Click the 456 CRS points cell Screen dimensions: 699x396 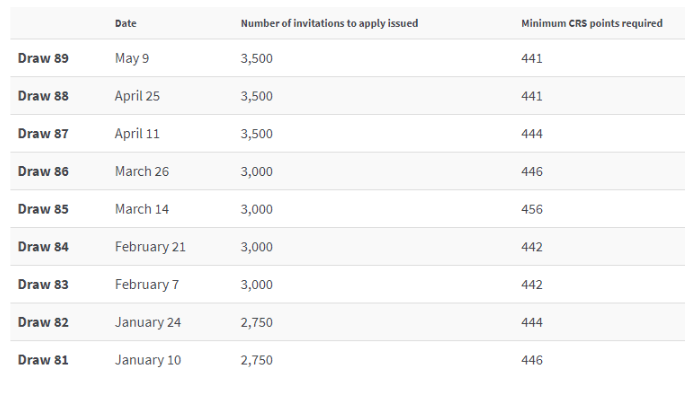click(532, 209)
